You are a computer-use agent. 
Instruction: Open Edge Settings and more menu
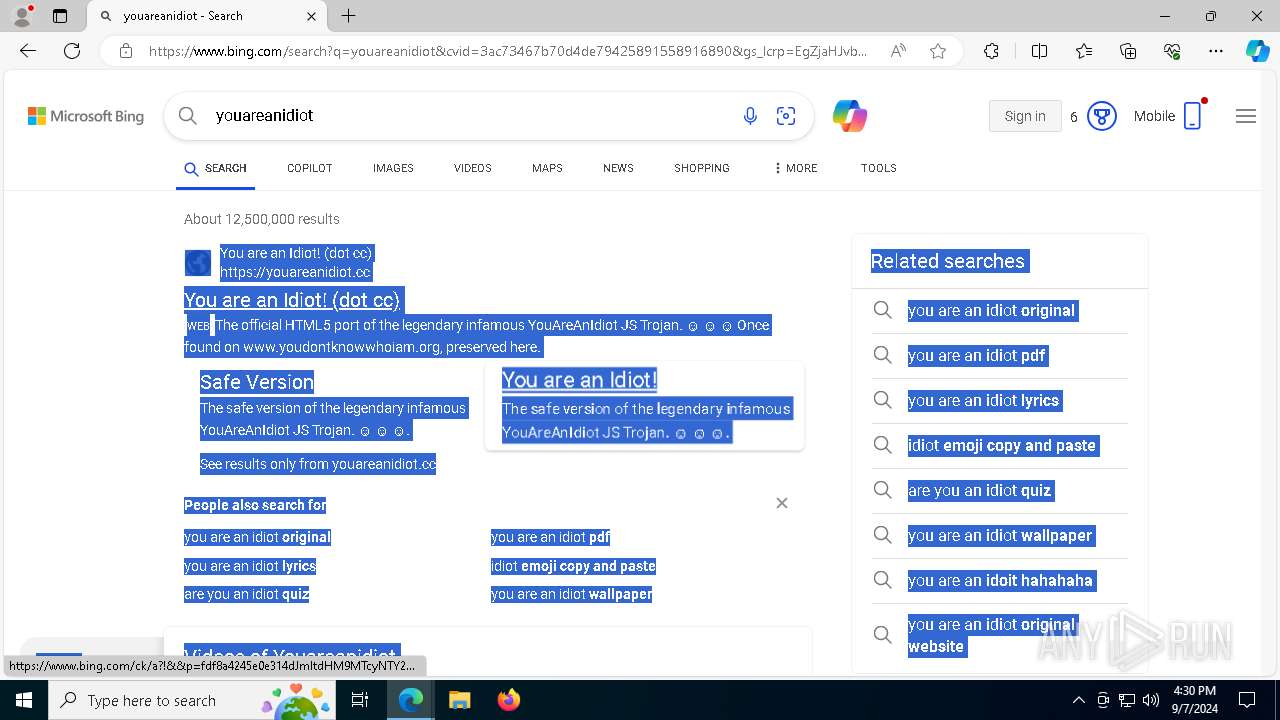point(1216,51)
